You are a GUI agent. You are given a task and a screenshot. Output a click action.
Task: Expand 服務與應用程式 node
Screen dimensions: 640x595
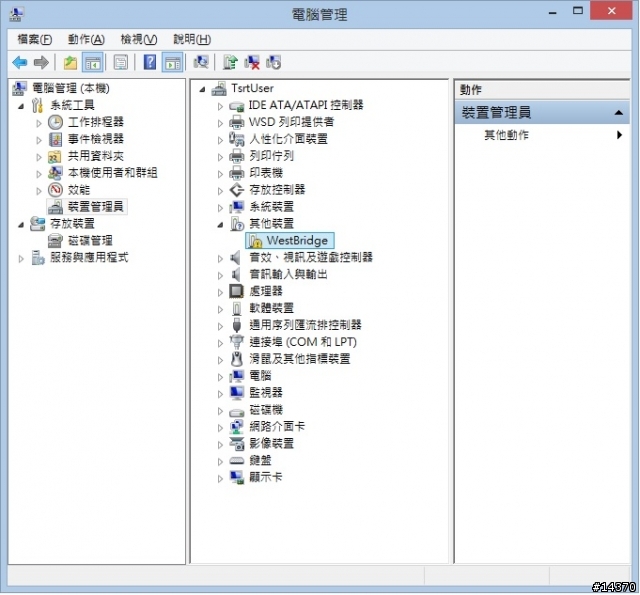click(21, 259)
